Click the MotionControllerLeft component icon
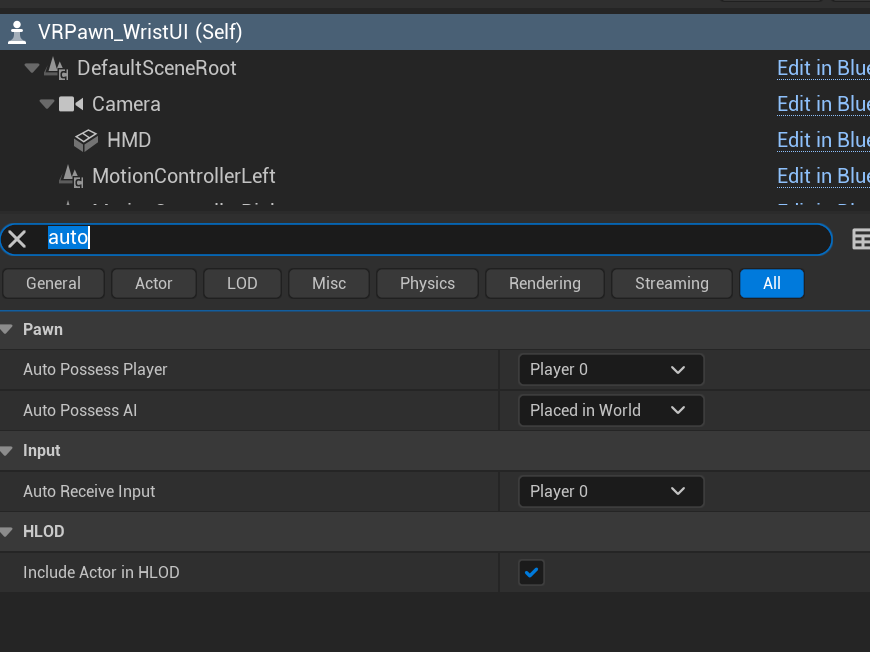 point(71,176)
